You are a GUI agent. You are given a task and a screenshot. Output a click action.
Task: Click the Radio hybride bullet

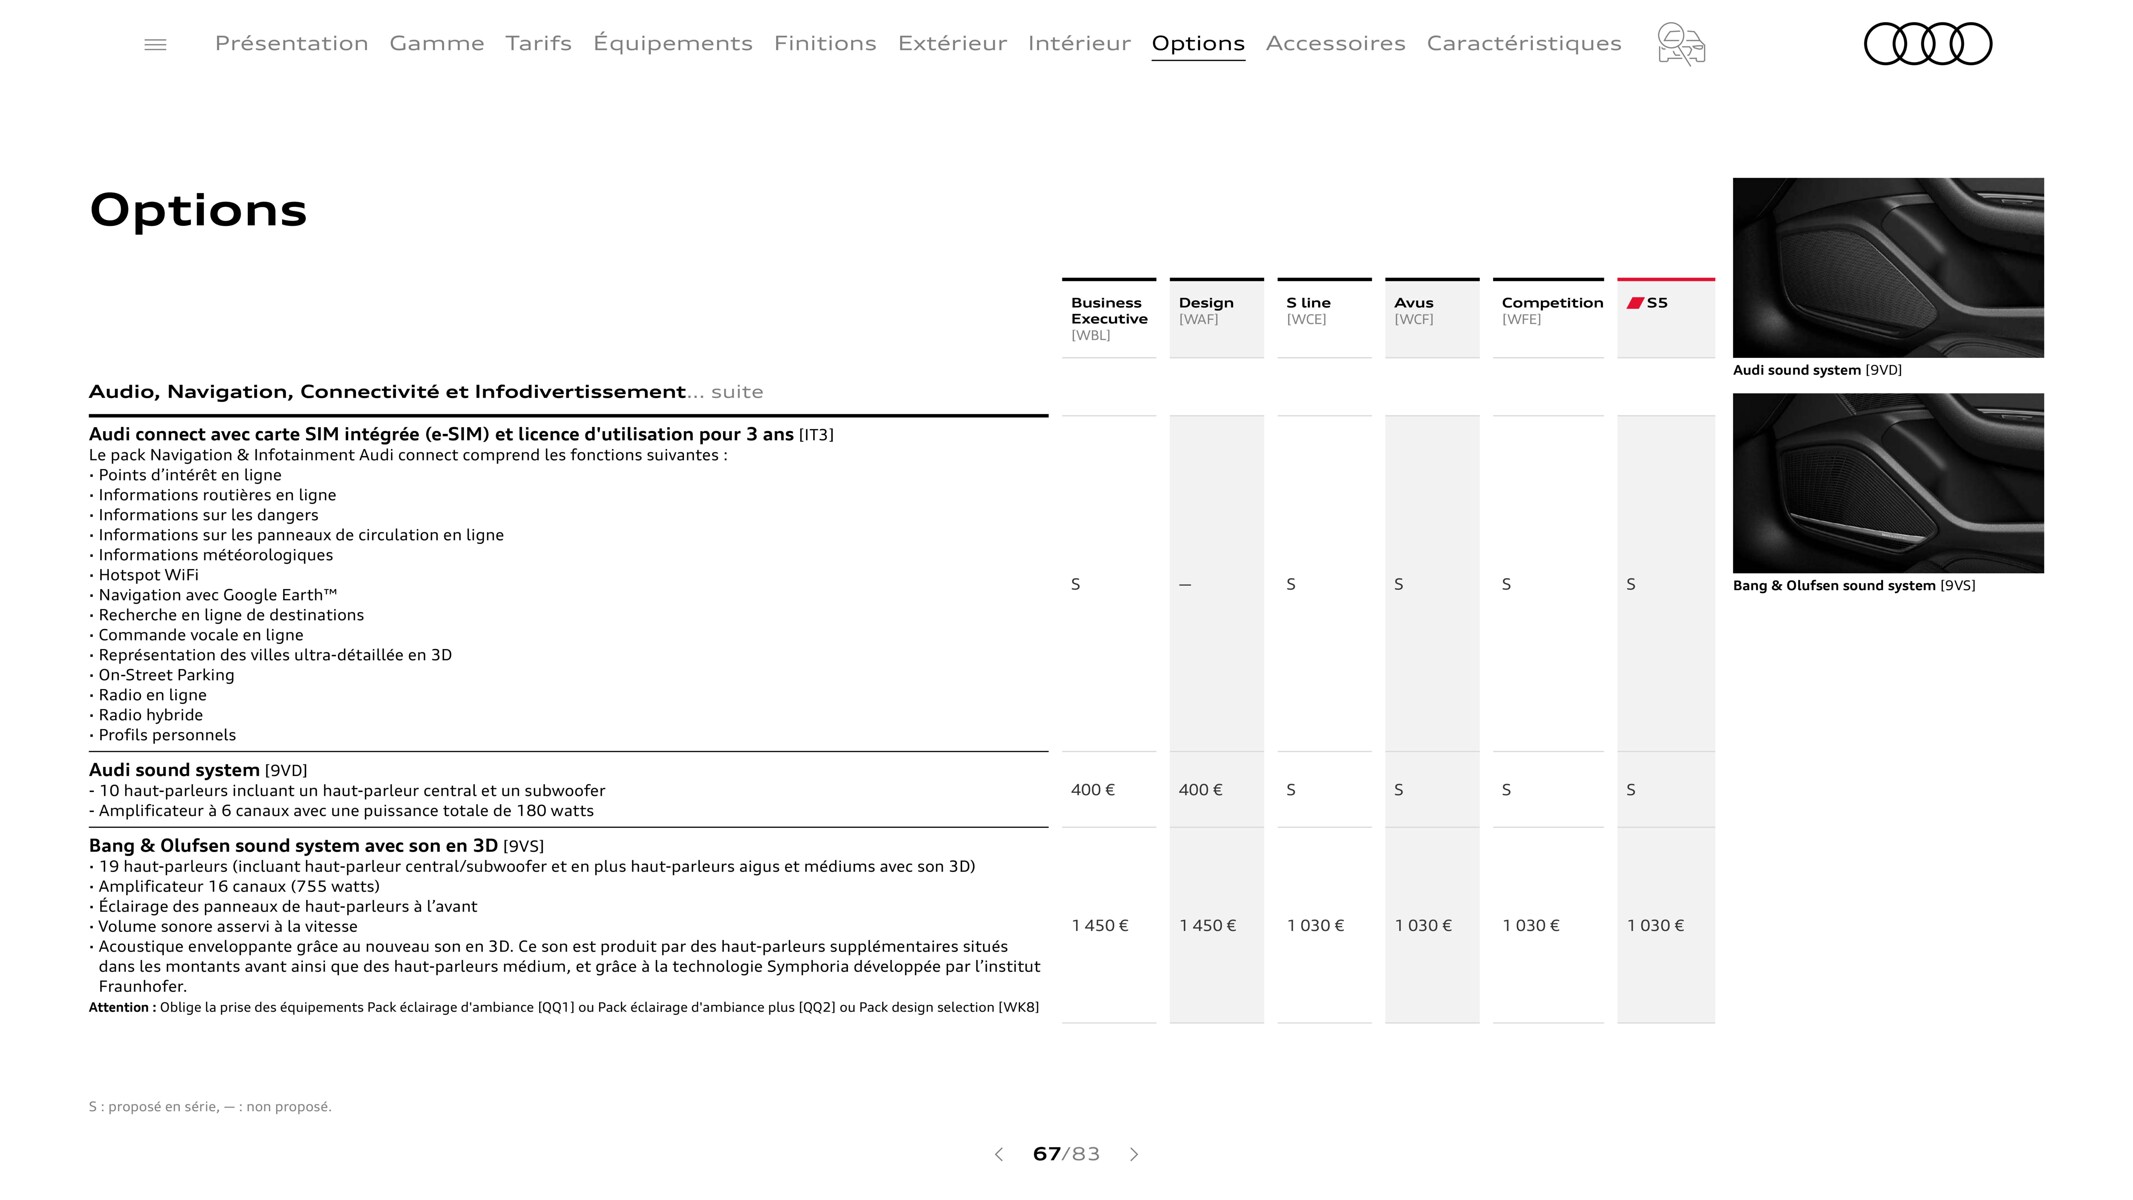tap(146, 715)
